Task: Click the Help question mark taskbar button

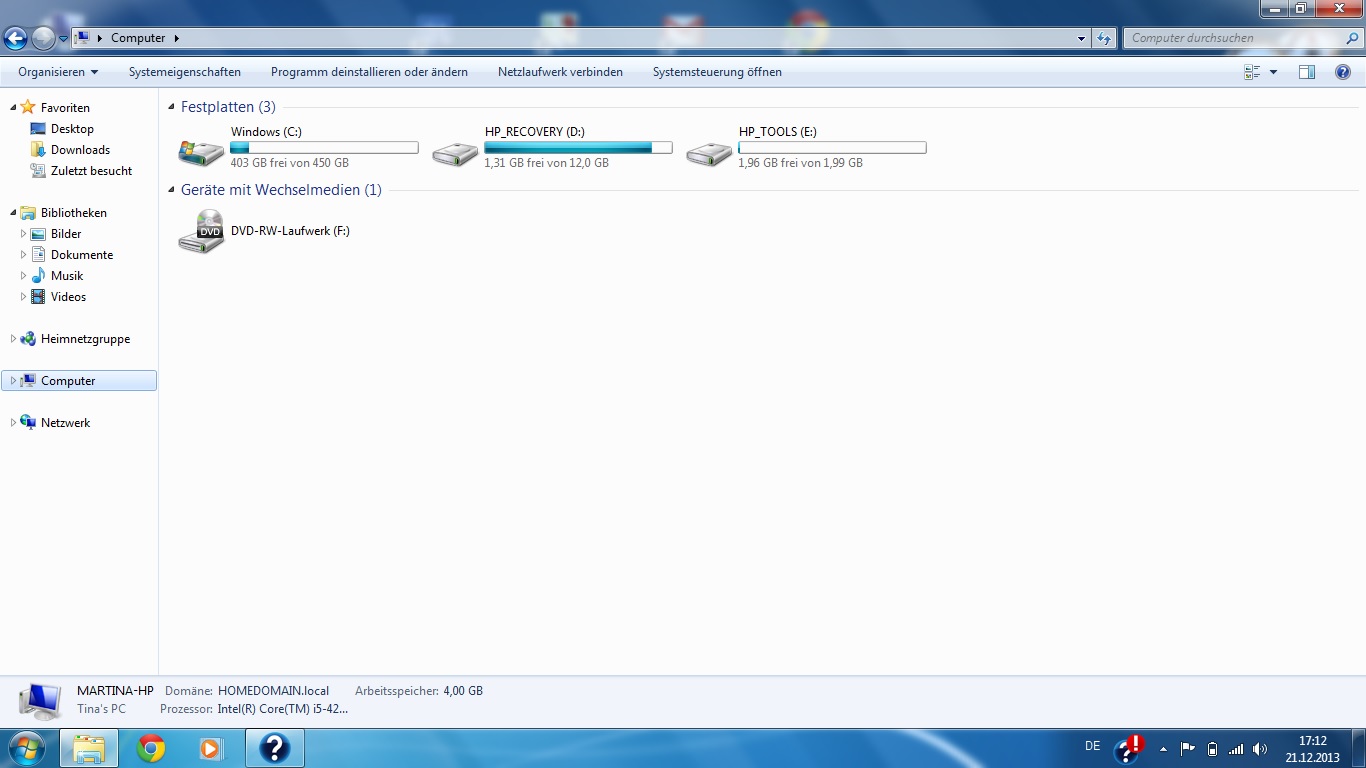Action: click(275, 748)
